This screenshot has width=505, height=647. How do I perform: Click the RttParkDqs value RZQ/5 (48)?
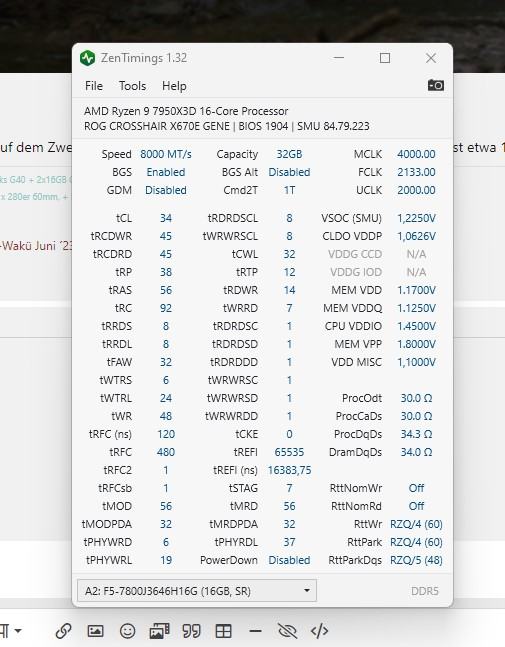416,560
